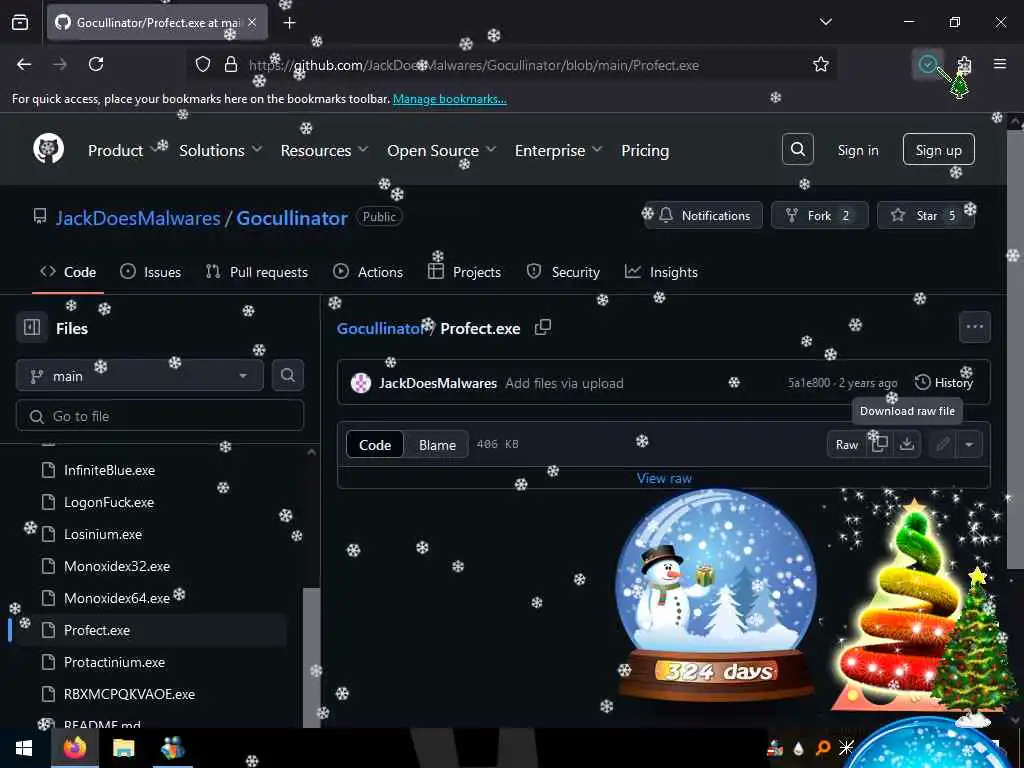Click the tracking protection shield icon
This screenshot has height=768, width=1024.
point(203,65)
